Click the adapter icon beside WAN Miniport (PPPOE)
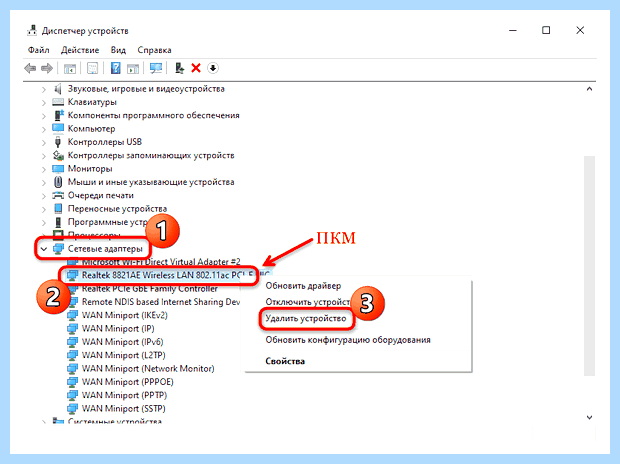Screen dimensions: 620x464 (x=72, y=382)
